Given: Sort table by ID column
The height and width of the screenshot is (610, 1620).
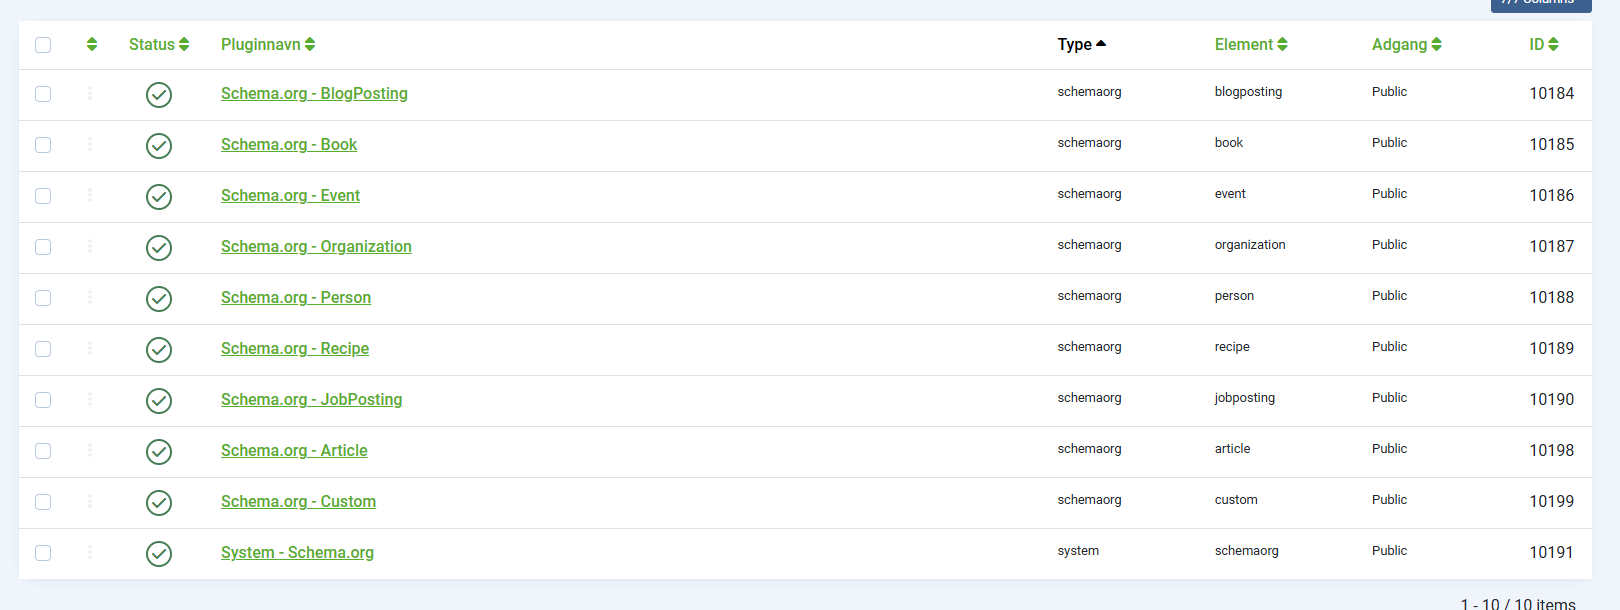Looking at the screenshot, I should coord(1544,44).
